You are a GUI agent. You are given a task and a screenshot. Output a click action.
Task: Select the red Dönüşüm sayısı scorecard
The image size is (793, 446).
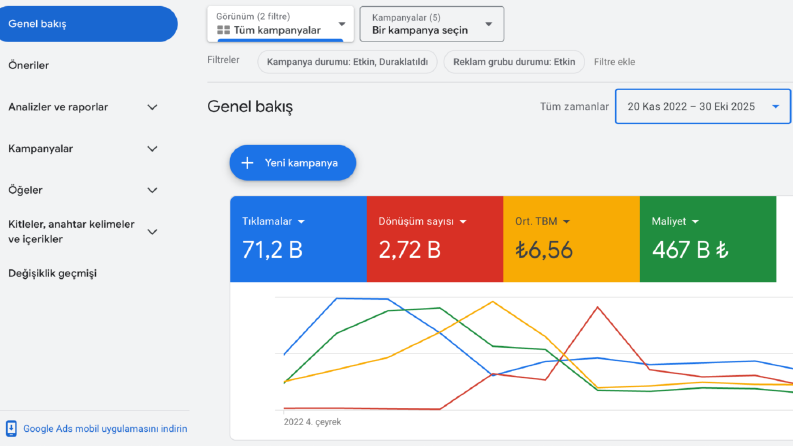(x=435, y=239)
